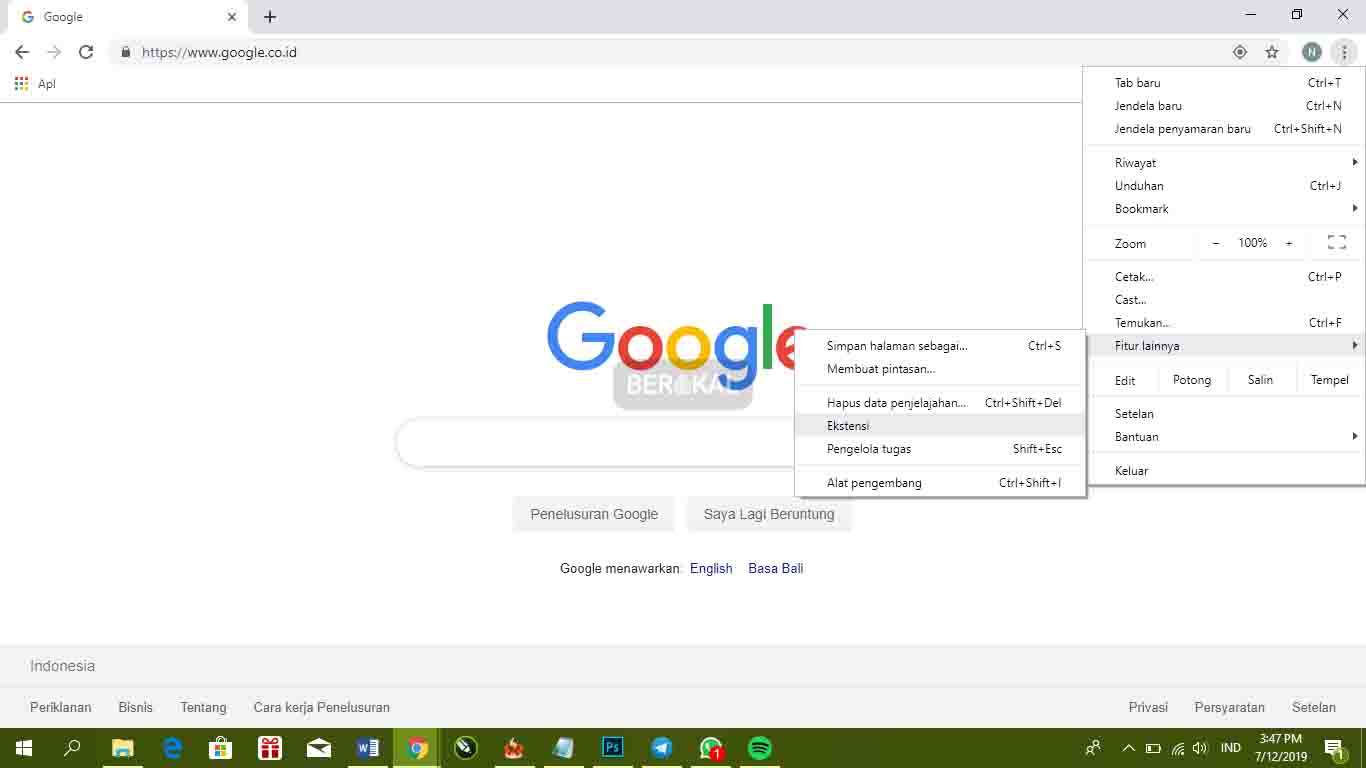Open the Periklanan footer link
The width and height of the screenshot is (1366, 768).
click(x=61, y=707)
